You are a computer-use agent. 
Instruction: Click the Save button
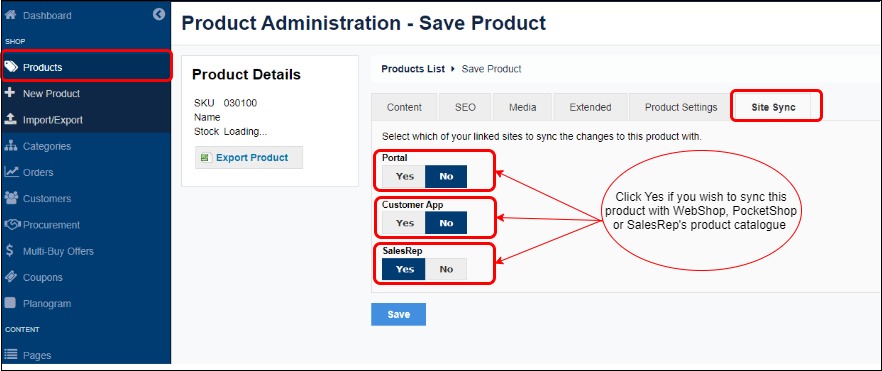point(398,314)
